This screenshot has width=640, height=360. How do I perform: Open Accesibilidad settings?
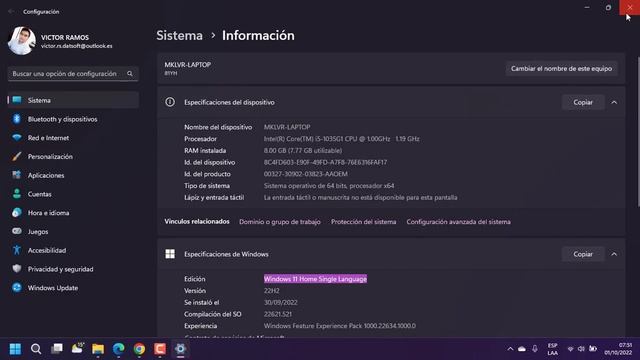click(73, 250)
